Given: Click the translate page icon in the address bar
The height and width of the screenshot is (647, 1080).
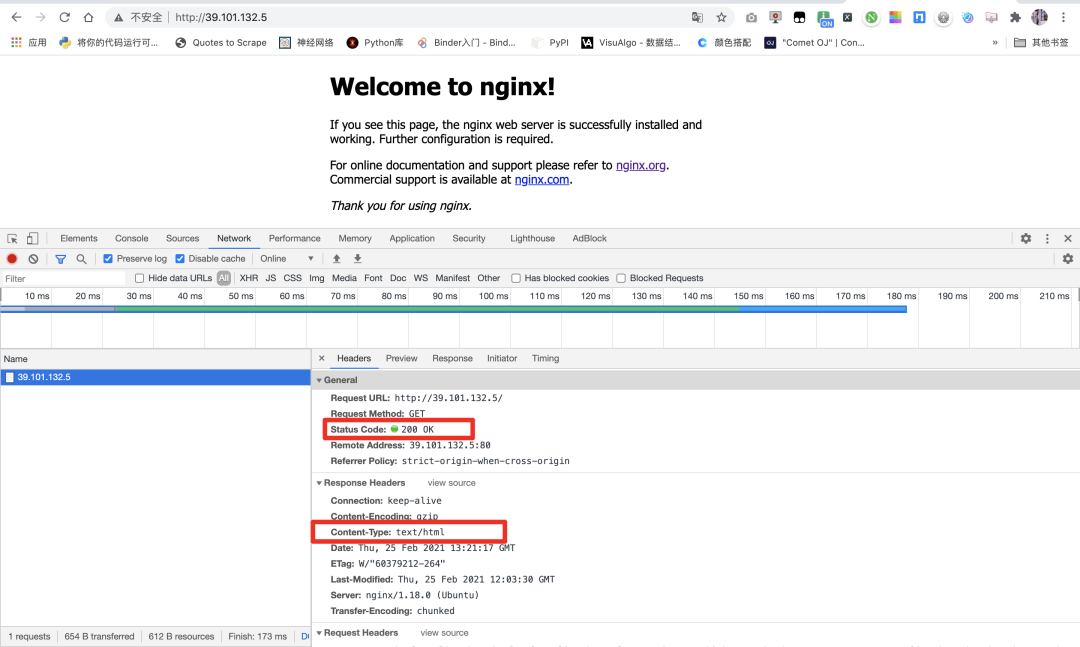Looking at the screenshot, I should [697, 17].
